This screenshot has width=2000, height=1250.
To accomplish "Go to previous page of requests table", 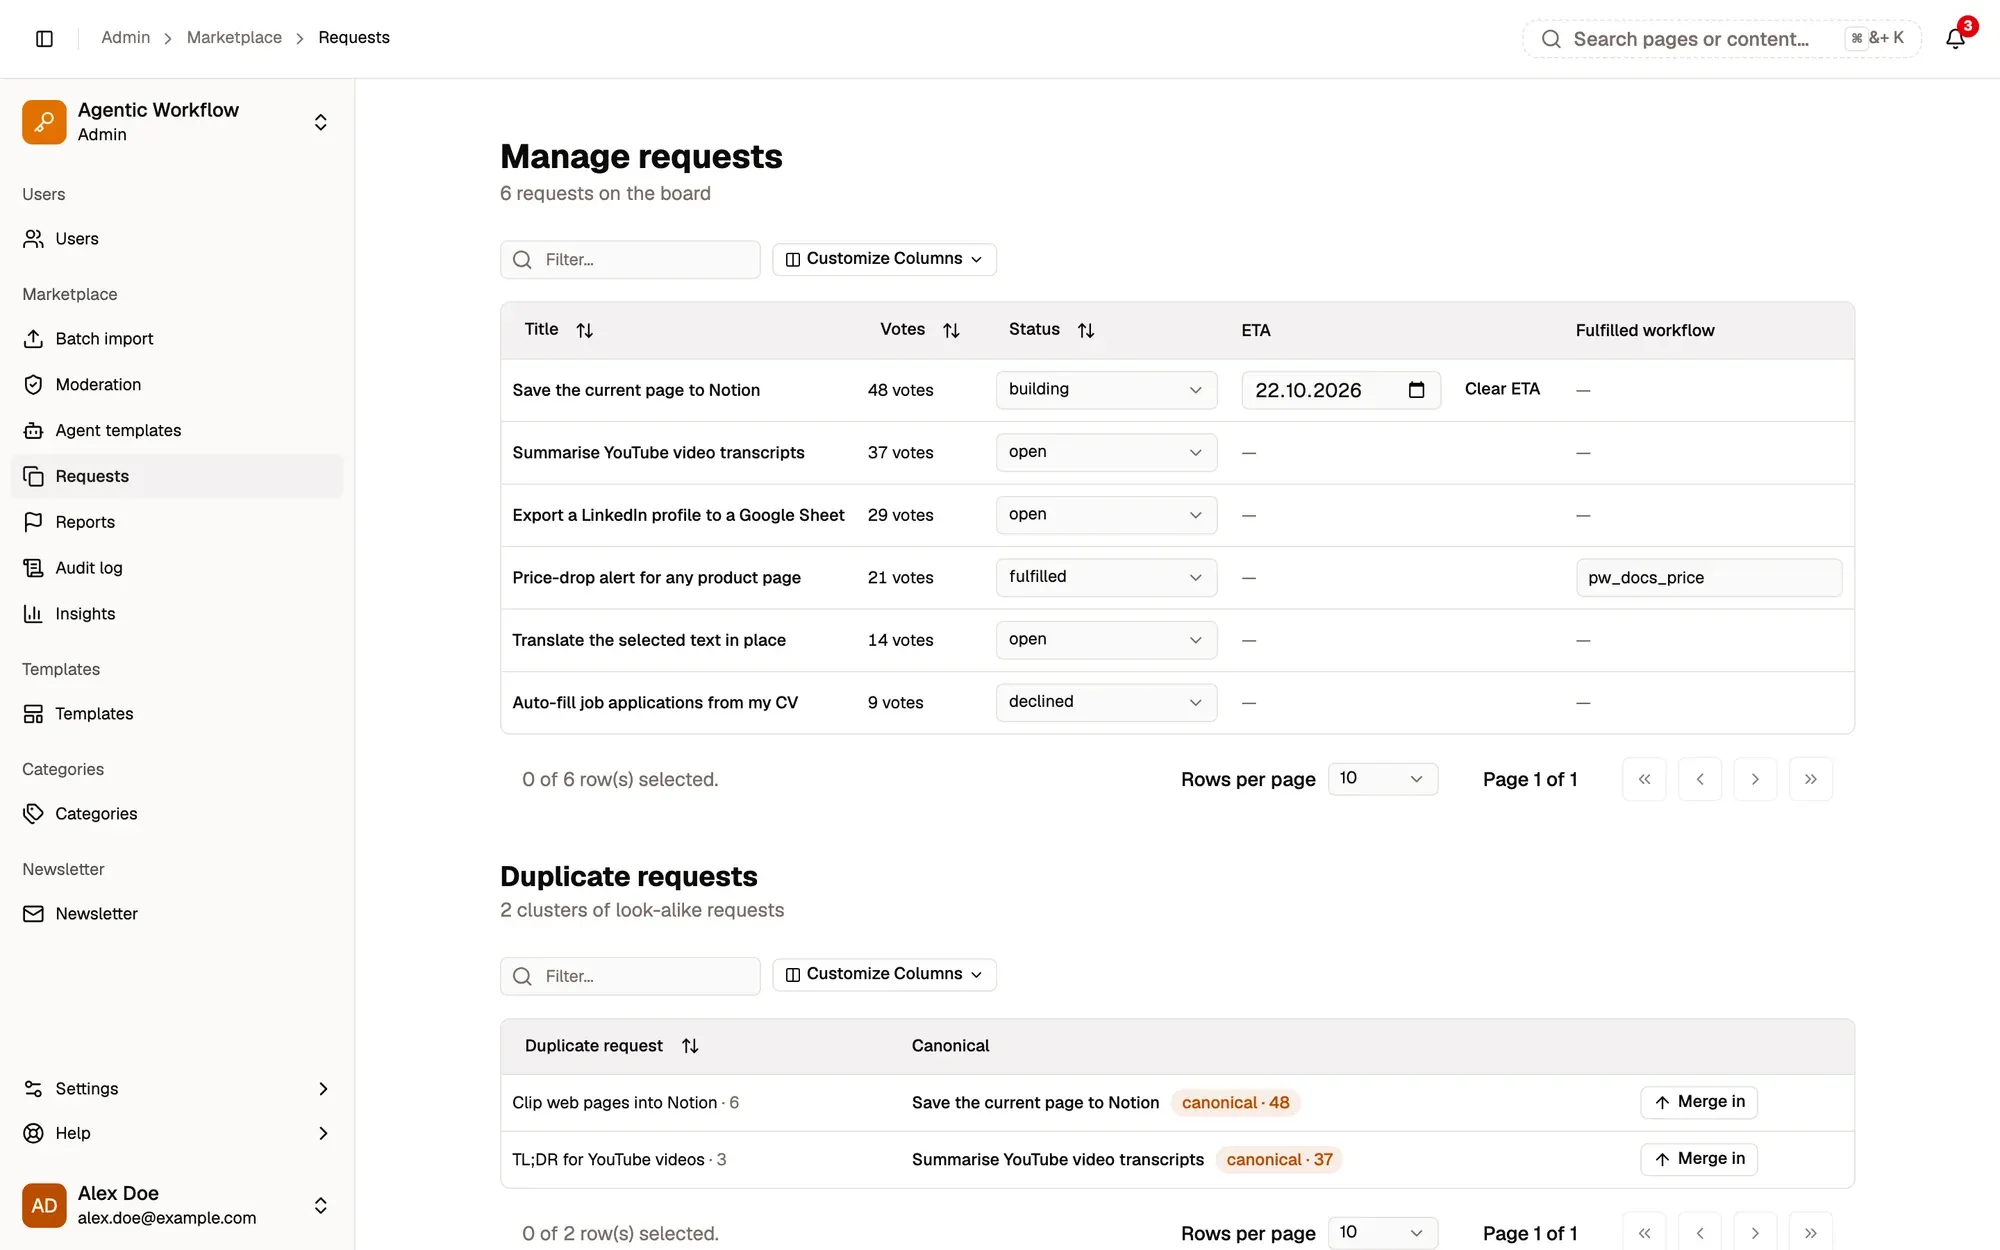I will pos(1700,779).
